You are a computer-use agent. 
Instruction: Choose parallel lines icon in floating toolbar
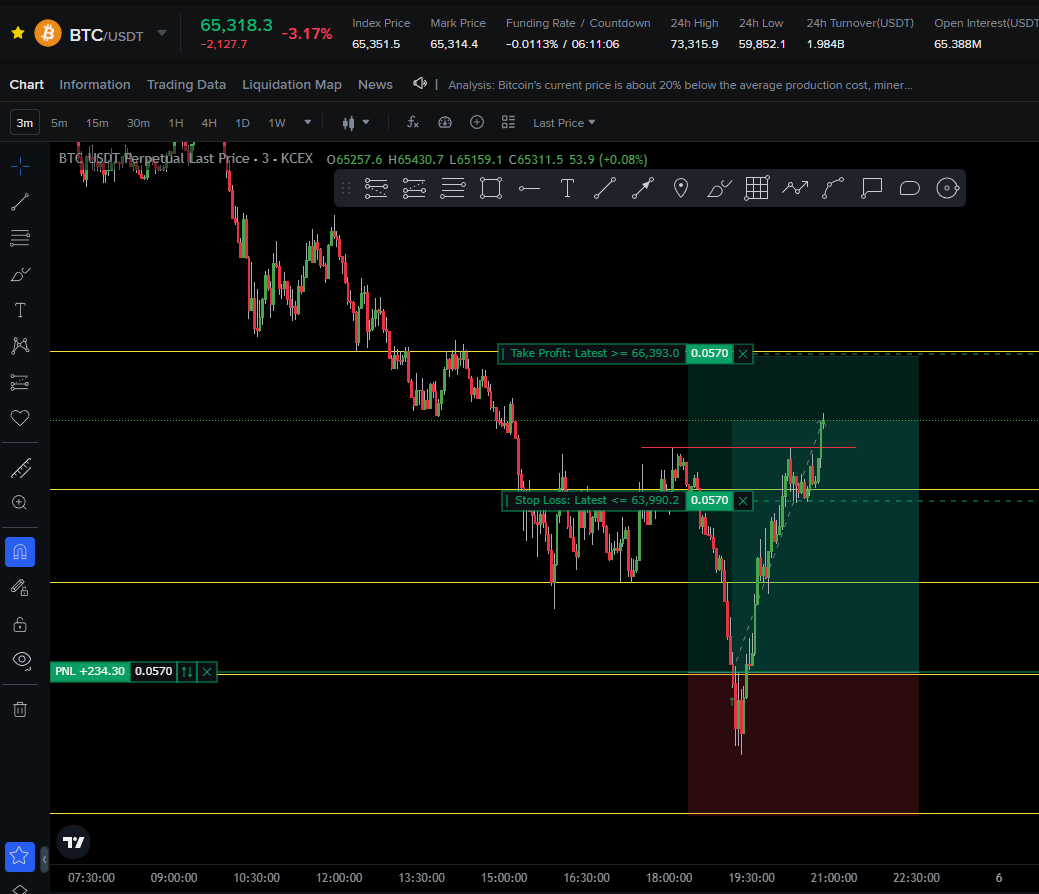453,188
